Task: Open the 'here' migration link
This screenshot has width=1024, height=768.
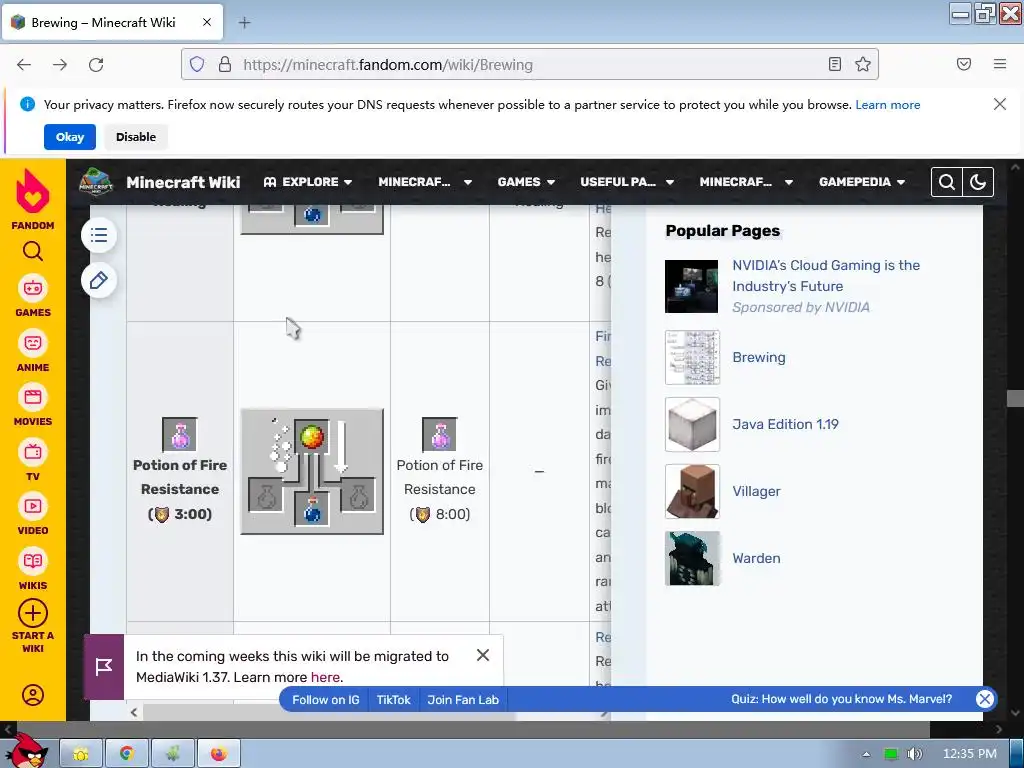Action: click(325, 677)
